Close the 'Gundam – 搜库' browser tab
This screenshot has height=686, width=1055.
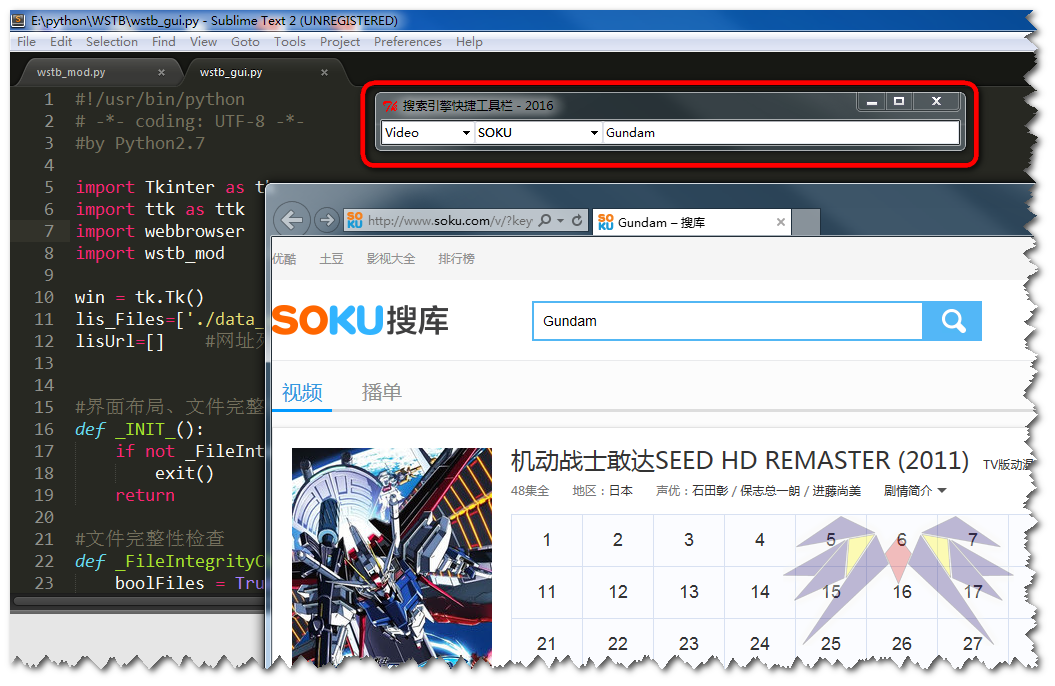click(780, 222)
